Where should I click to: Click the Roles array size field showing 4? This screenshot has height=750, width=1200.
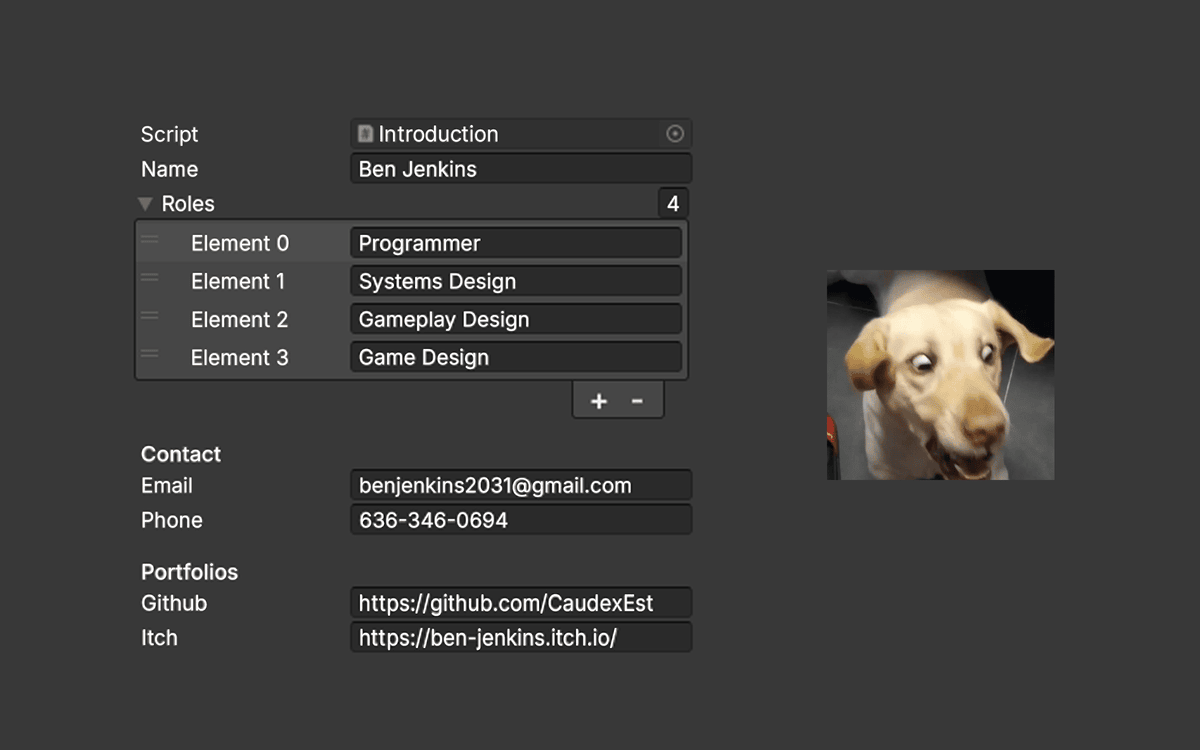click(673, 204)
